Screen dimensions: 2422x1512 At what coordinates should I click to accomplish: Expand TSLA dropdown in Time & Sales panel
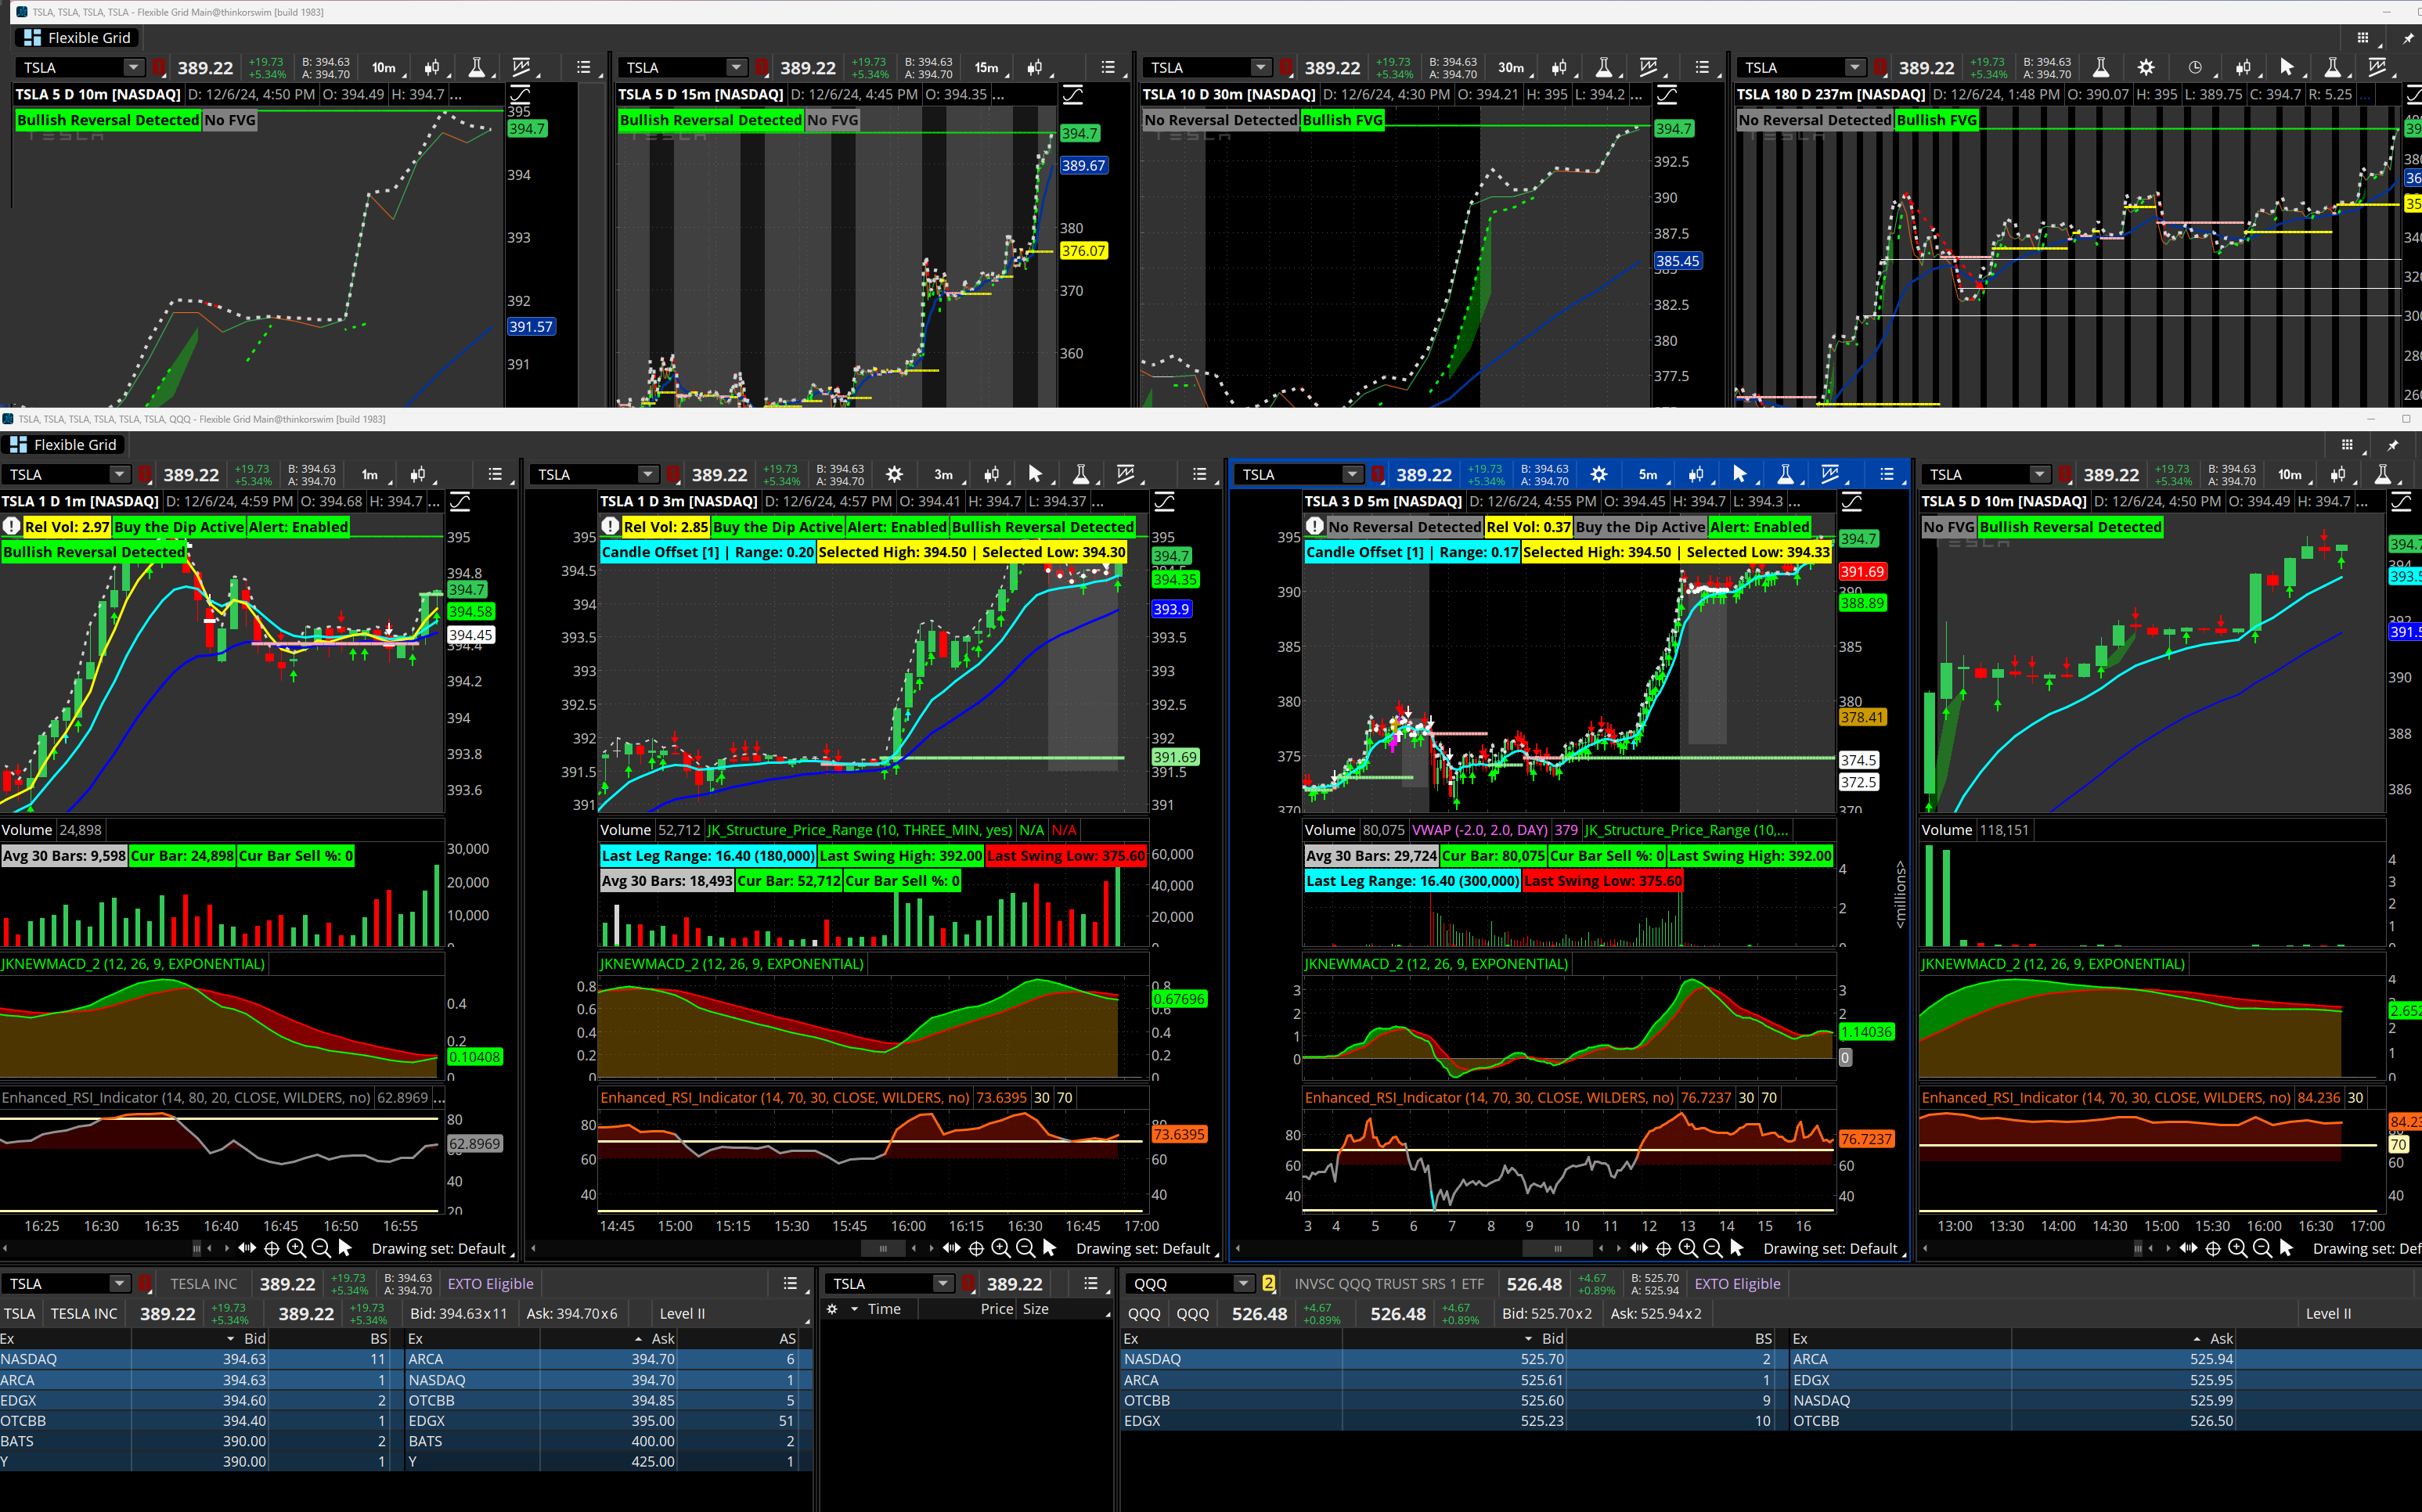943,1284
